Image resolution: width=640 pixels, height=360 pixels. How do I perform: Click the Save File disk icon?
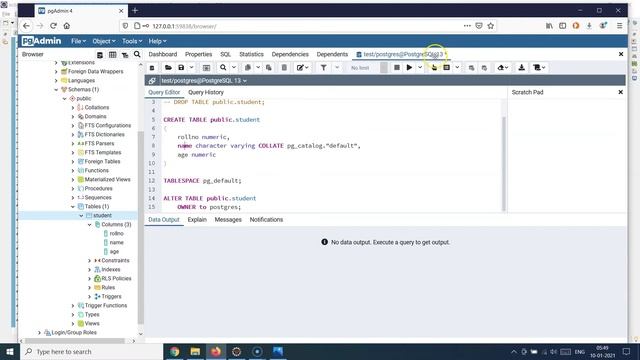(x=181, y=68)
